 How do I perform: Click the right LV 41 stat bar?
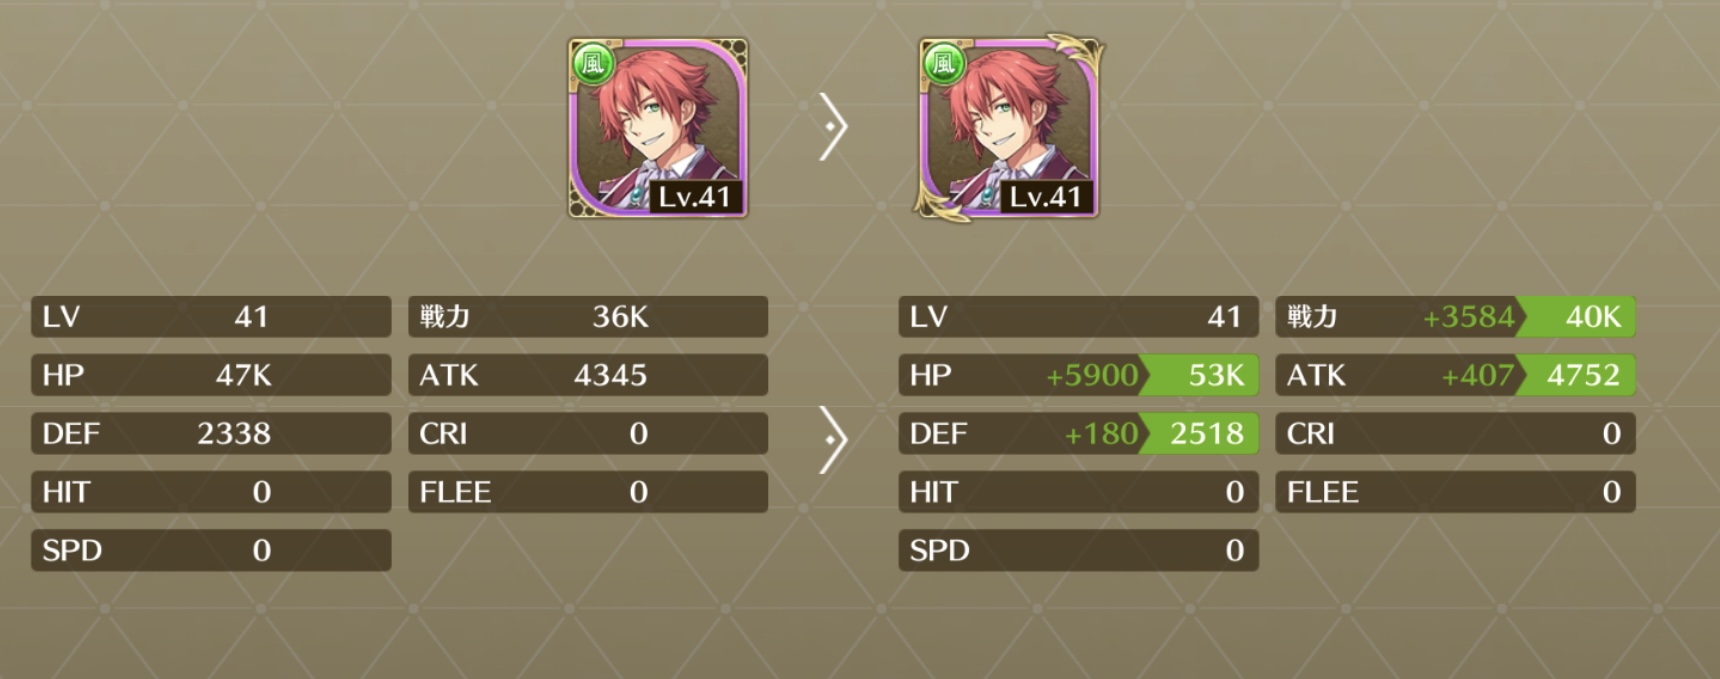pyautogui.click(x=1078, y=317)
